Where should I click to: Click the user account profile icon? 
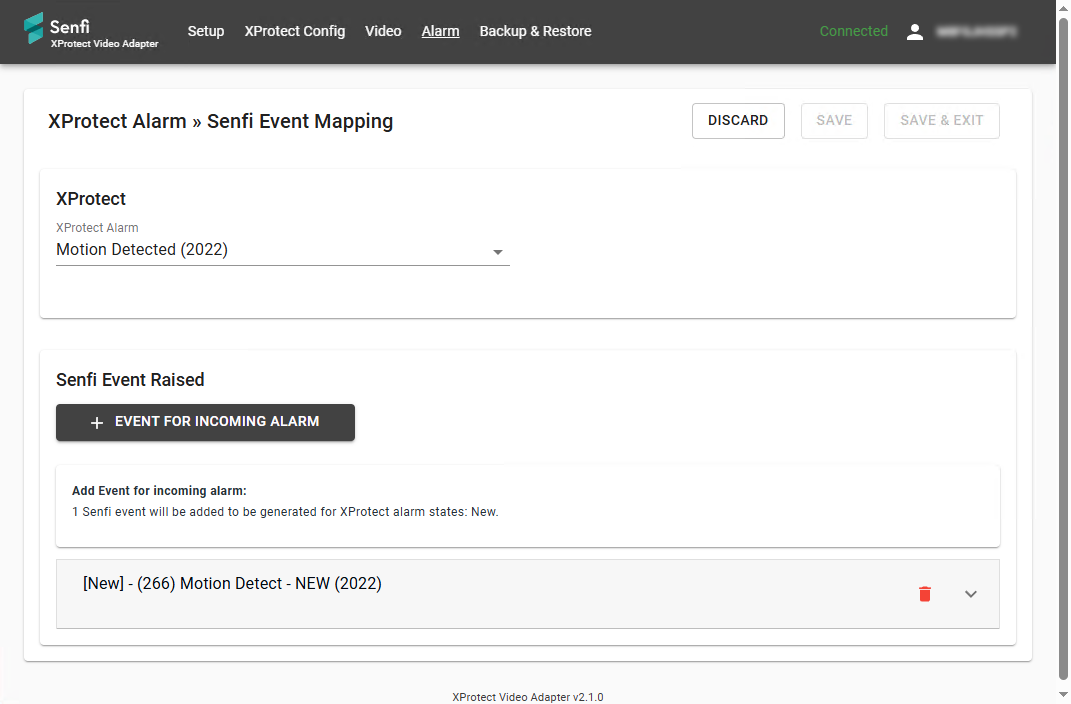[914, 32]
